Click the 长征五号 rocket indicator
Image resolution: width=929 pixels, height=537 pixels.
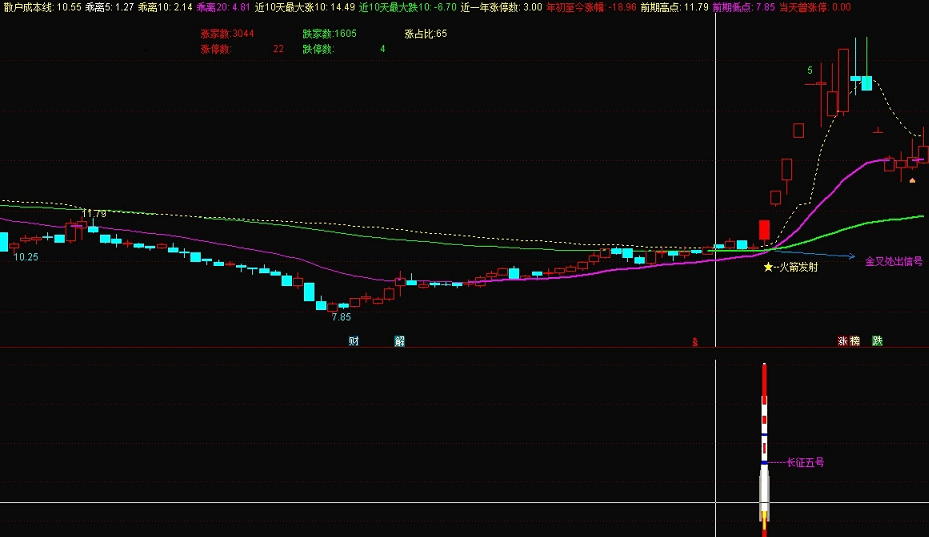[x=764, y=449]
